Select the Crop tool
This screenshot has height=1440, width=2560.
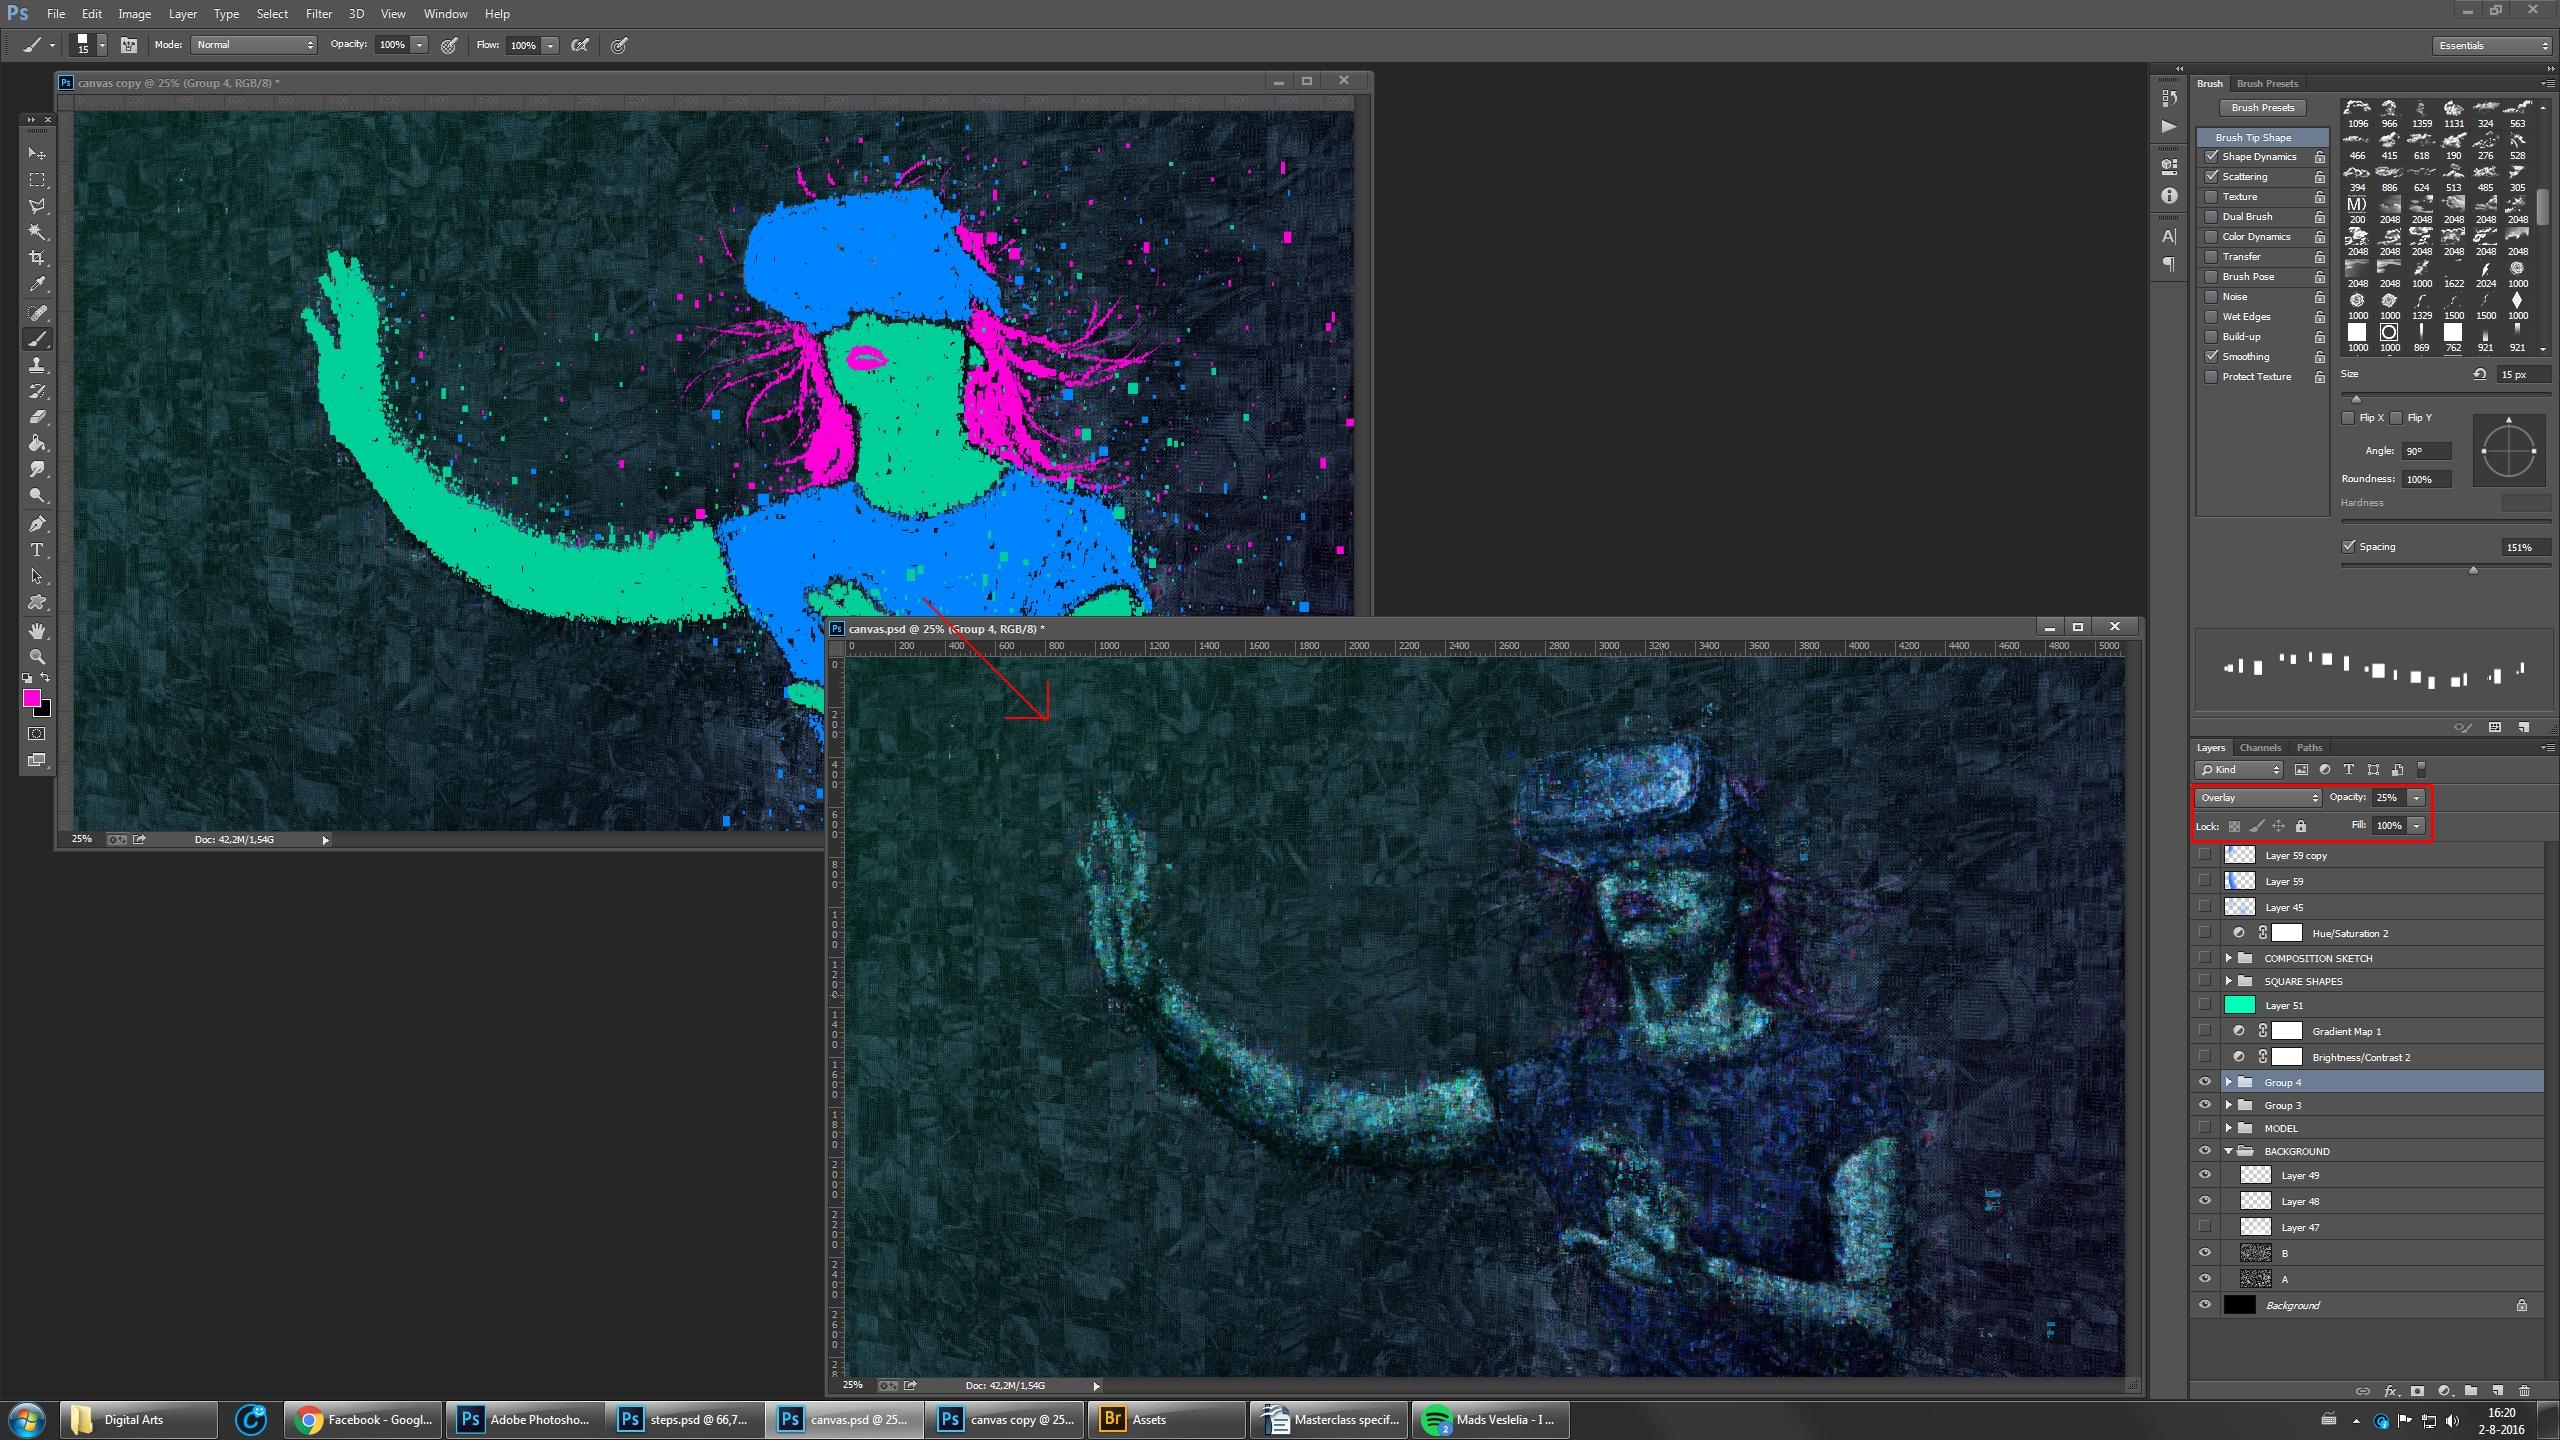click(x=37, y=258)
